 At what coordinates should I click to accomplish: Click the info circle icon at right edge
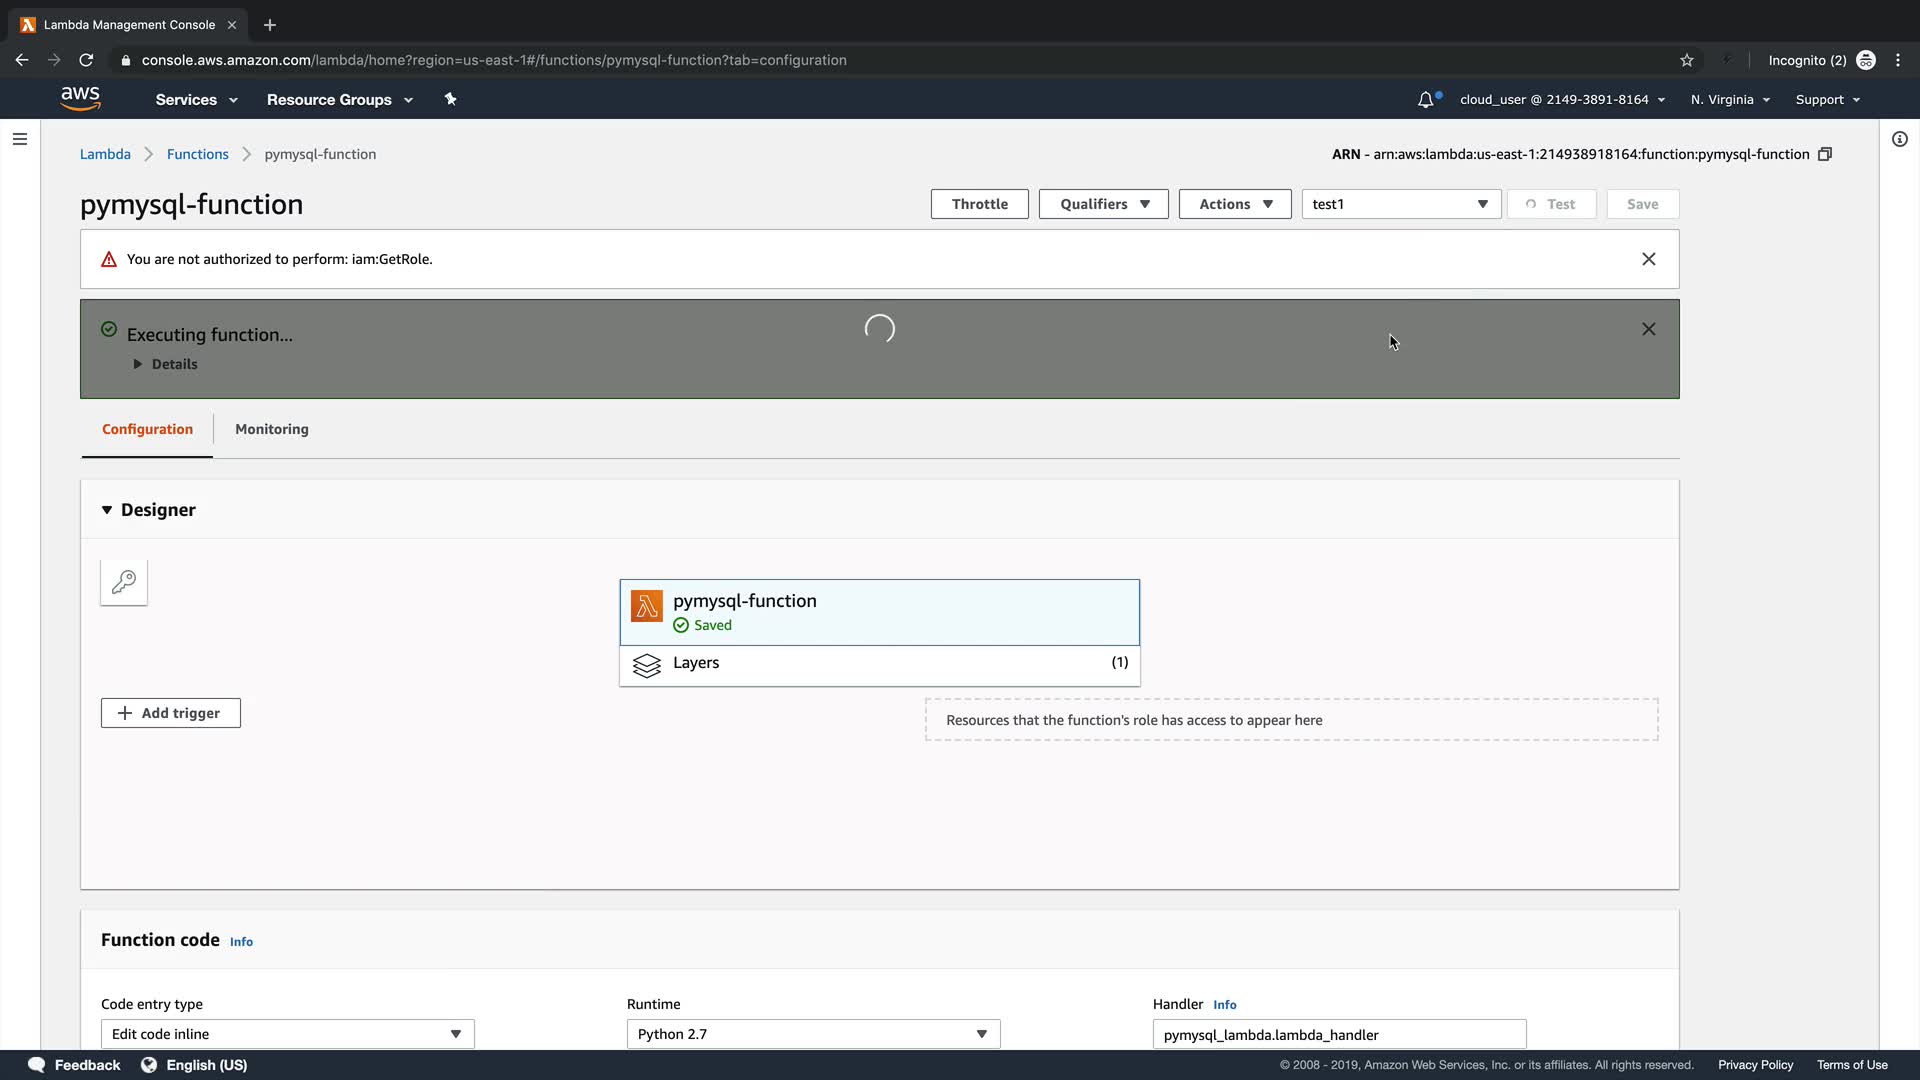(x=1899, y=139)
